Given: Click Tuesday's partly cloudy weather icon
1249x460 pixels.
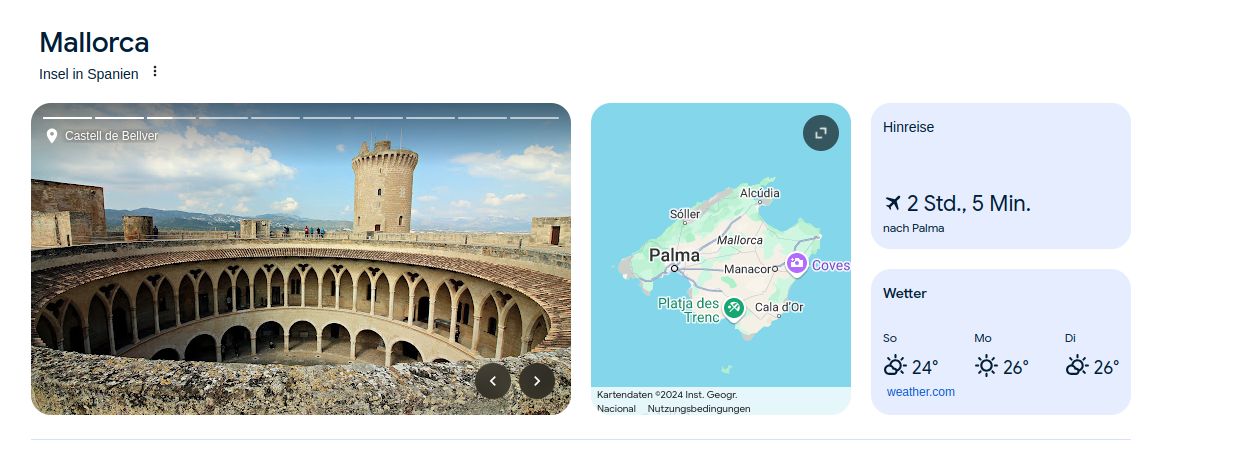Looking at the screenshot, I should click(1077, 366).
